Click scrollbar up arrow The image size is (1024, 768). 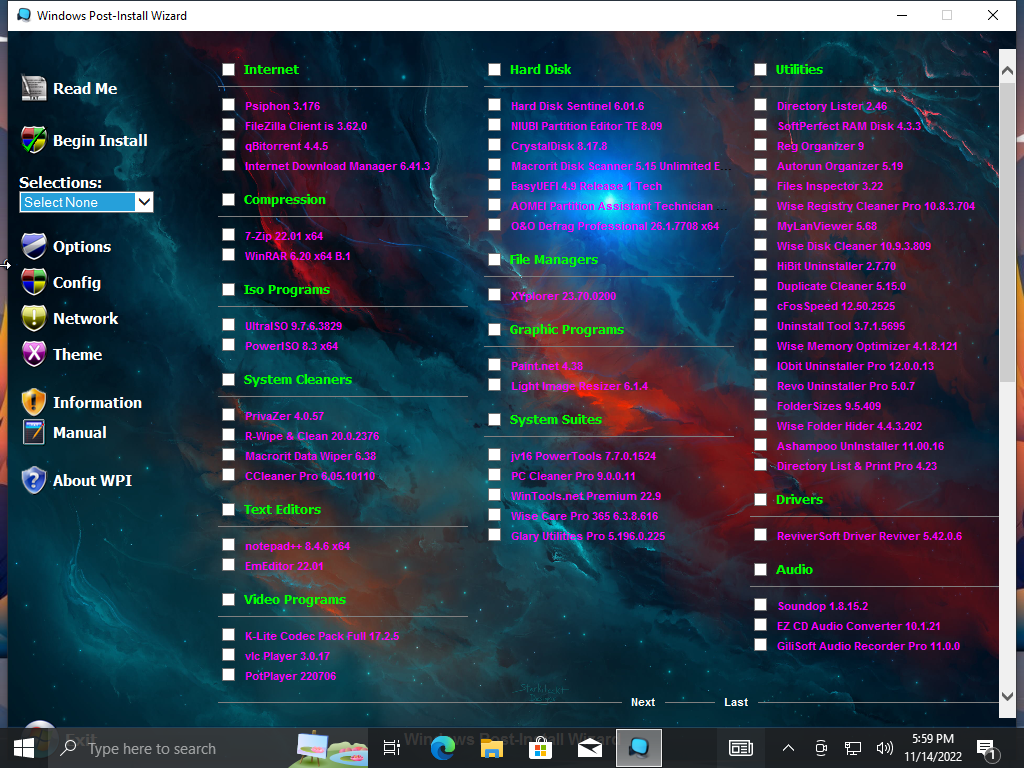pyautogui.click(x=1007, y=70)
